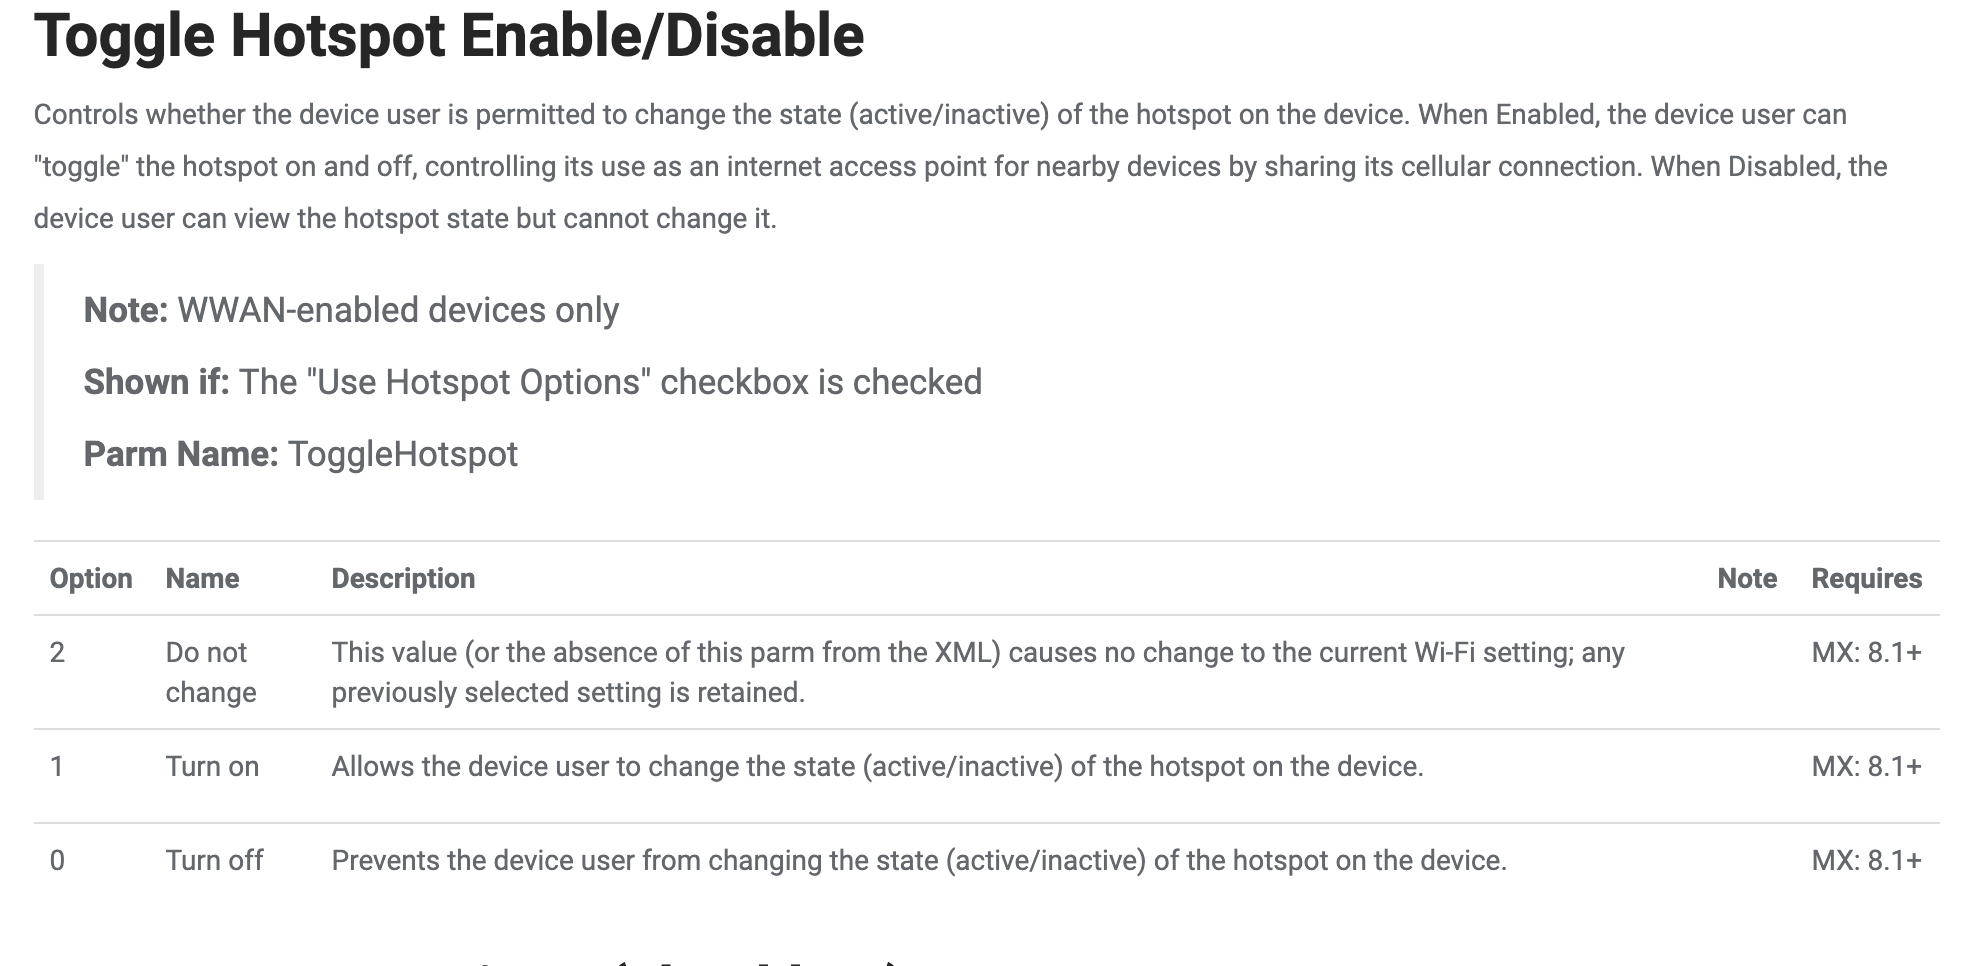This screenshot has height=966, width=1988.
Task: Click the description for "Do not change"
Action: click(978, 672)
